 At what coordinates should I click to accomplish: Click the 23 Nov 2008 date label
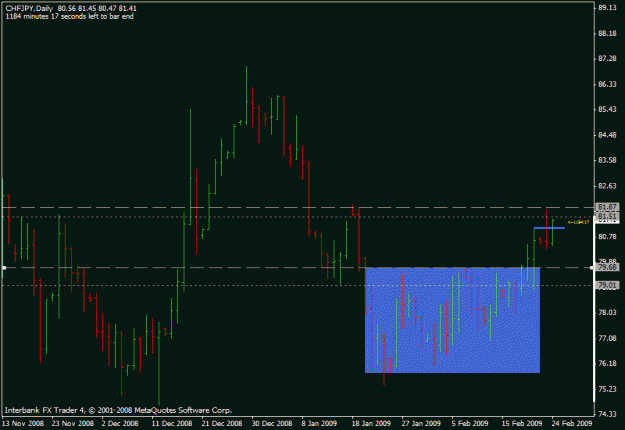[73, 423]
